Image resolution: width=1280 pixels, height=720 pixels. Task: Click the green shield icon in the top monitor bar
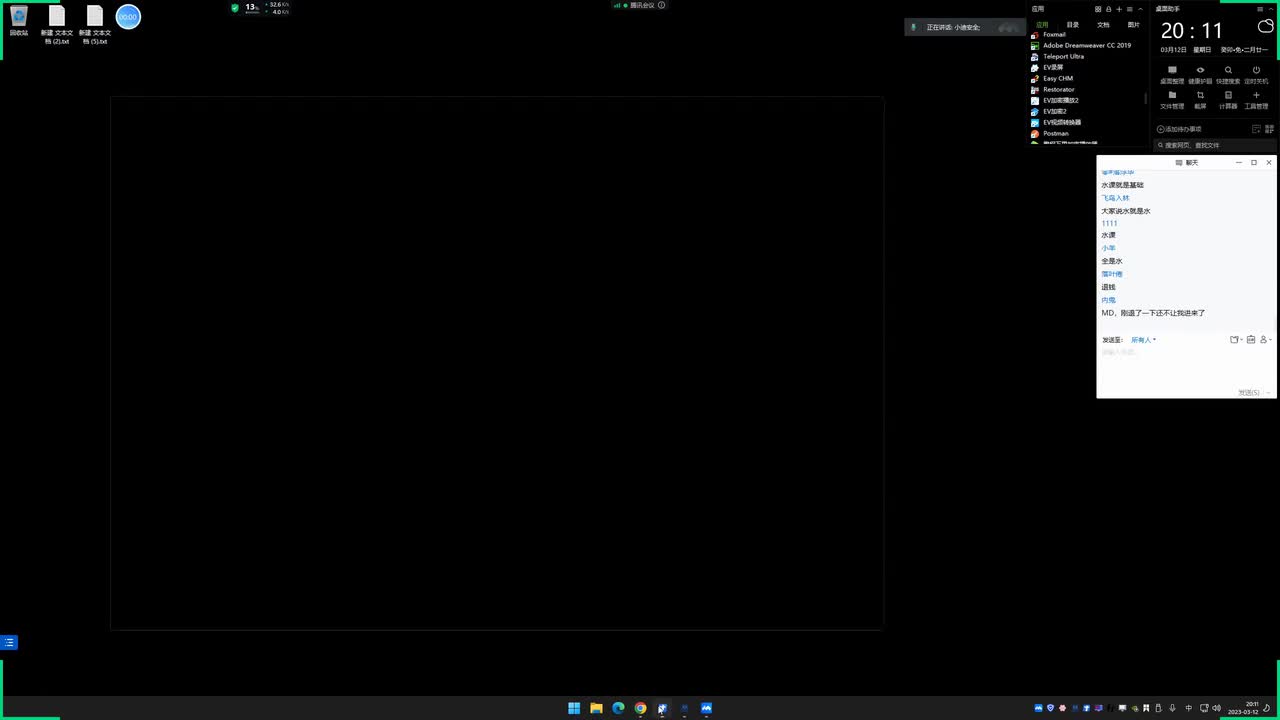(x=235, y=8)
